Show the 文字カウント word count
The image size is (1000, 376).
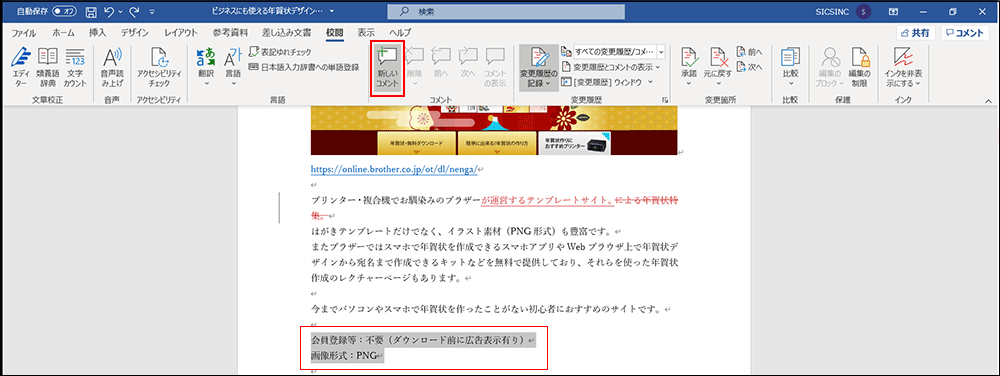(x=75, y=68)
